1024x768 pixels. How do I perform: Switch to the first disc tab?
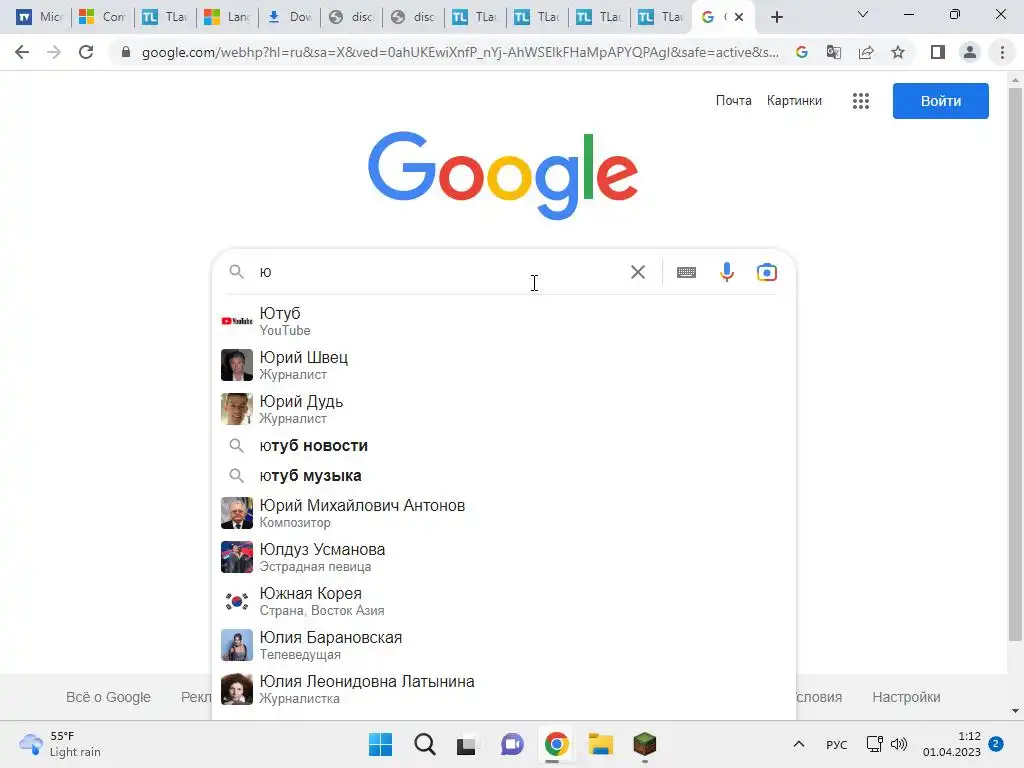(x=351, y=17)
